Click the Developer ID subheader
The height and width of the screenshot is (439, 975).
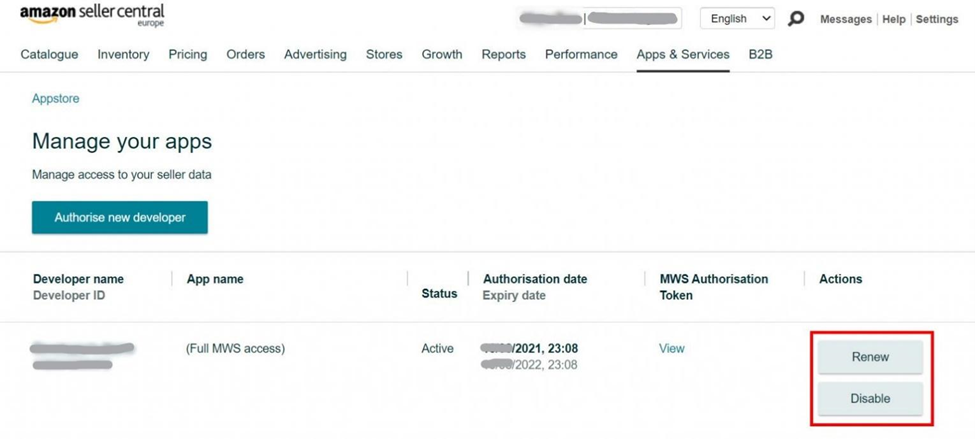[x=69, y=295]
